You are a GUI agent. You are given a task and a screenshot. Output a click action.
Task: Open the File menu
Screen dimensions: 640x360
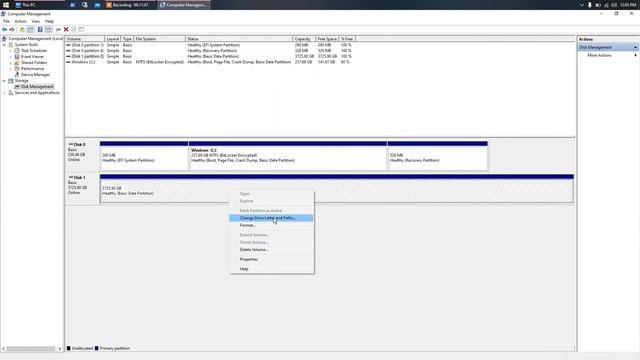coord(6,21)
